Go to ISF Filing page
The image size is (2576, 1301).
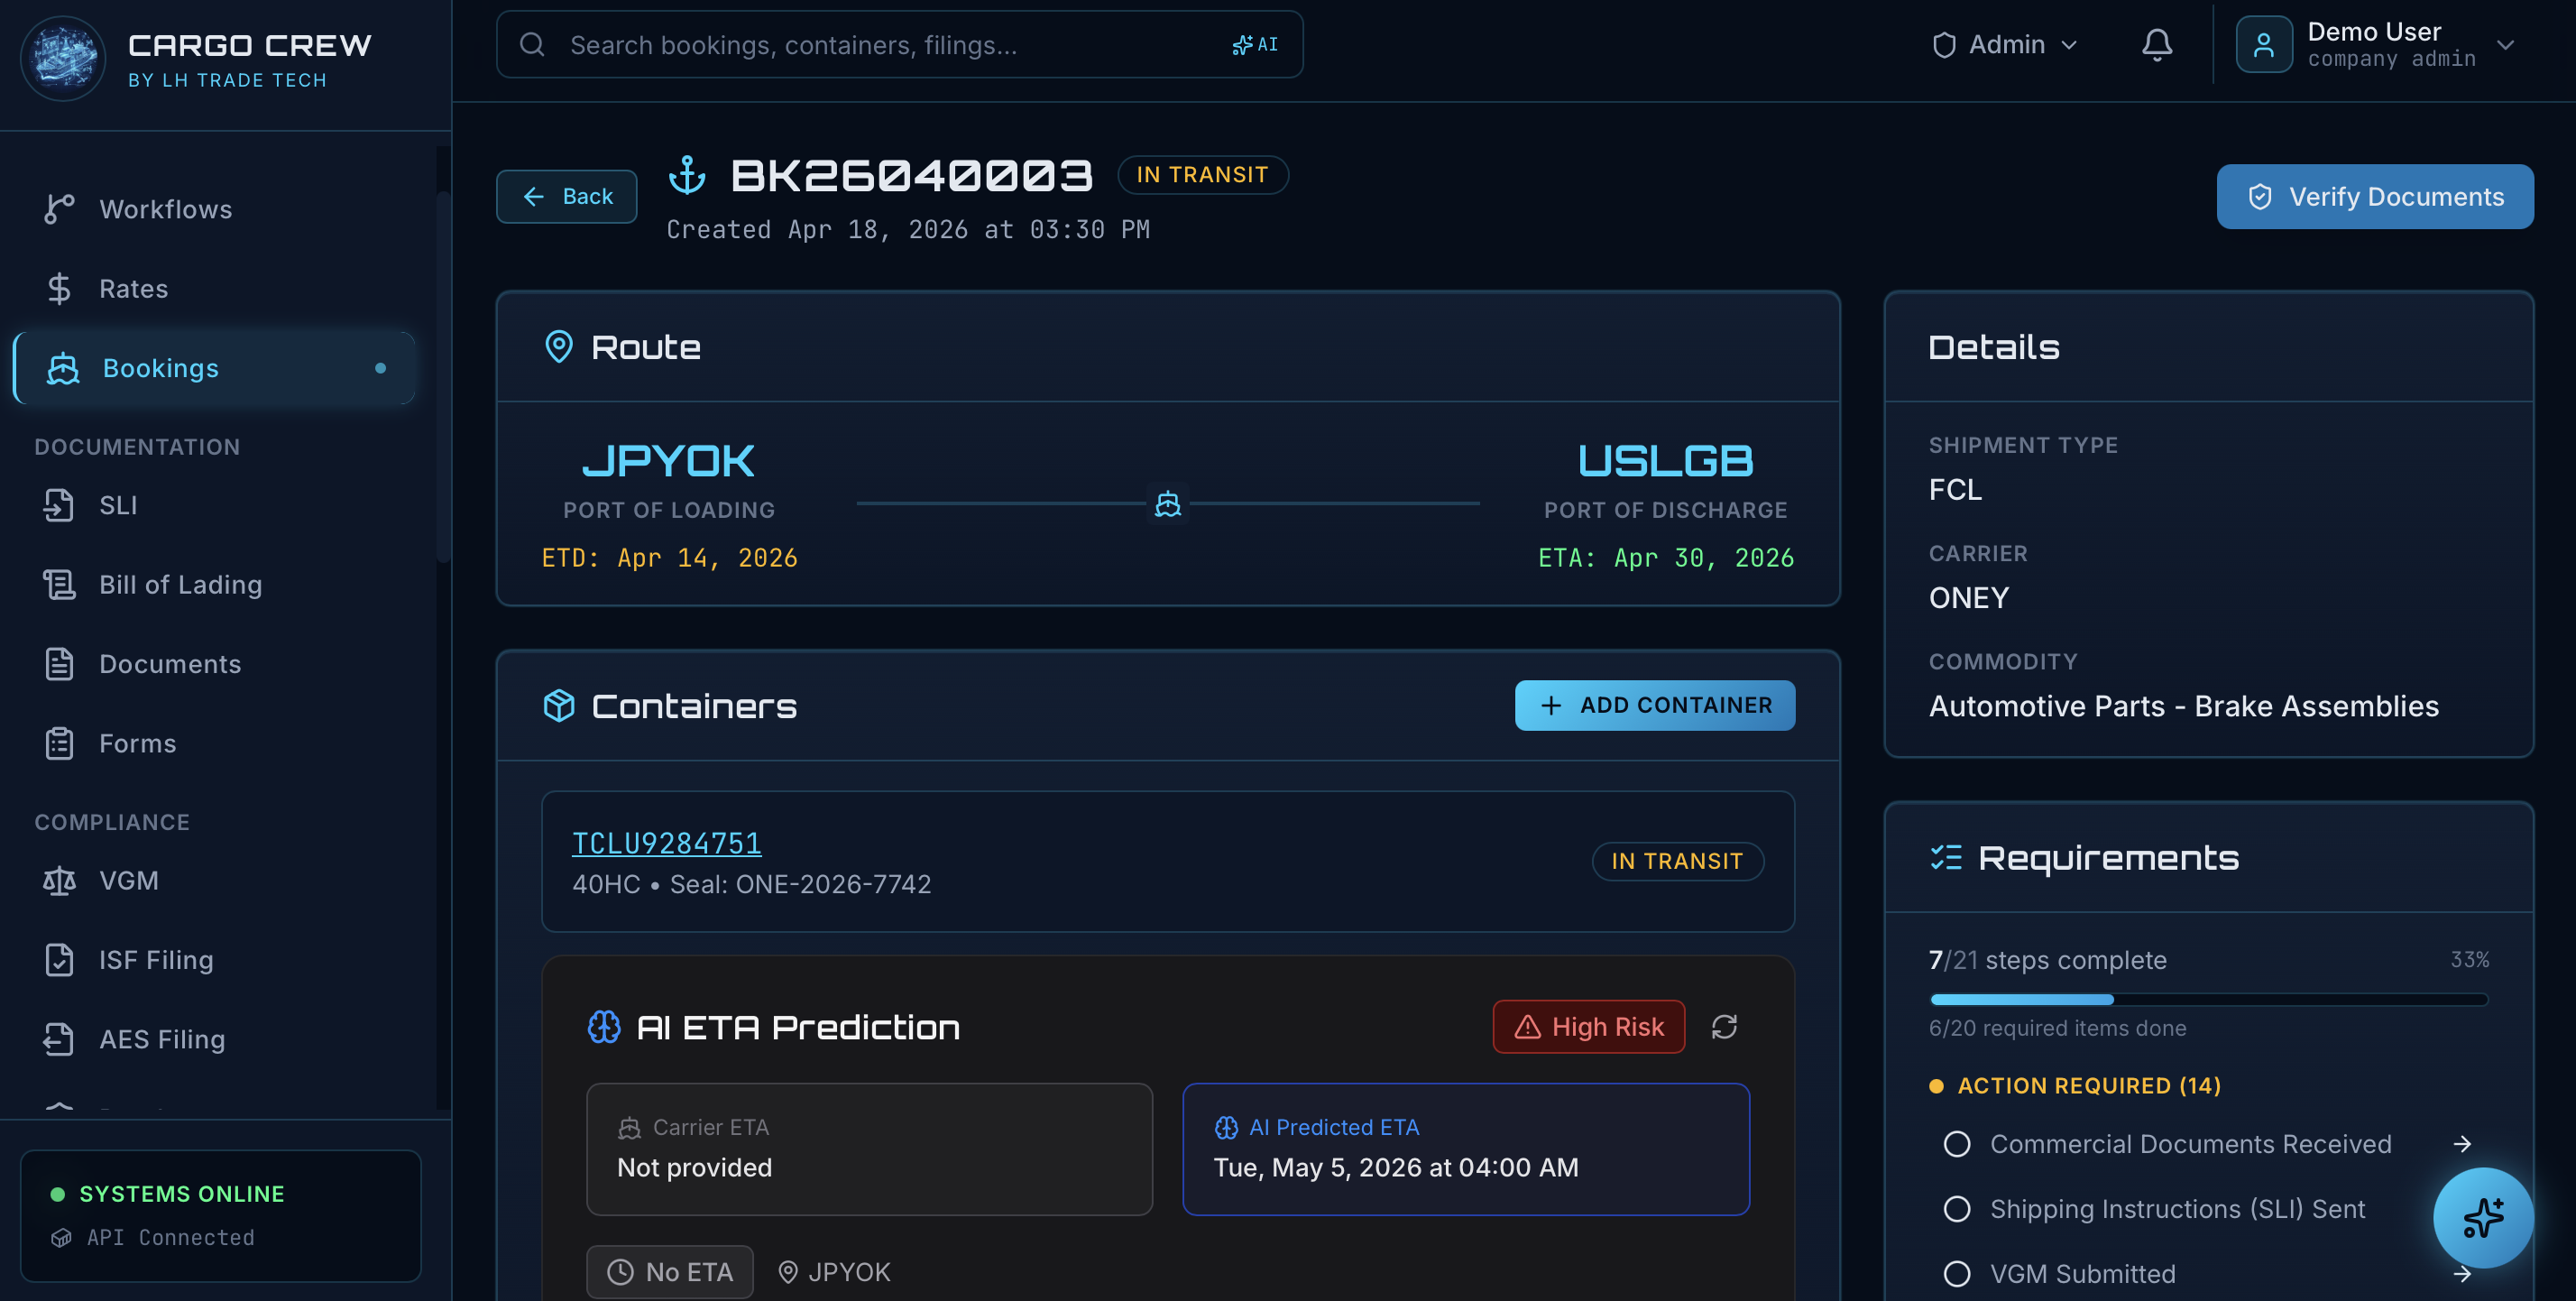(x=156, y=959)
